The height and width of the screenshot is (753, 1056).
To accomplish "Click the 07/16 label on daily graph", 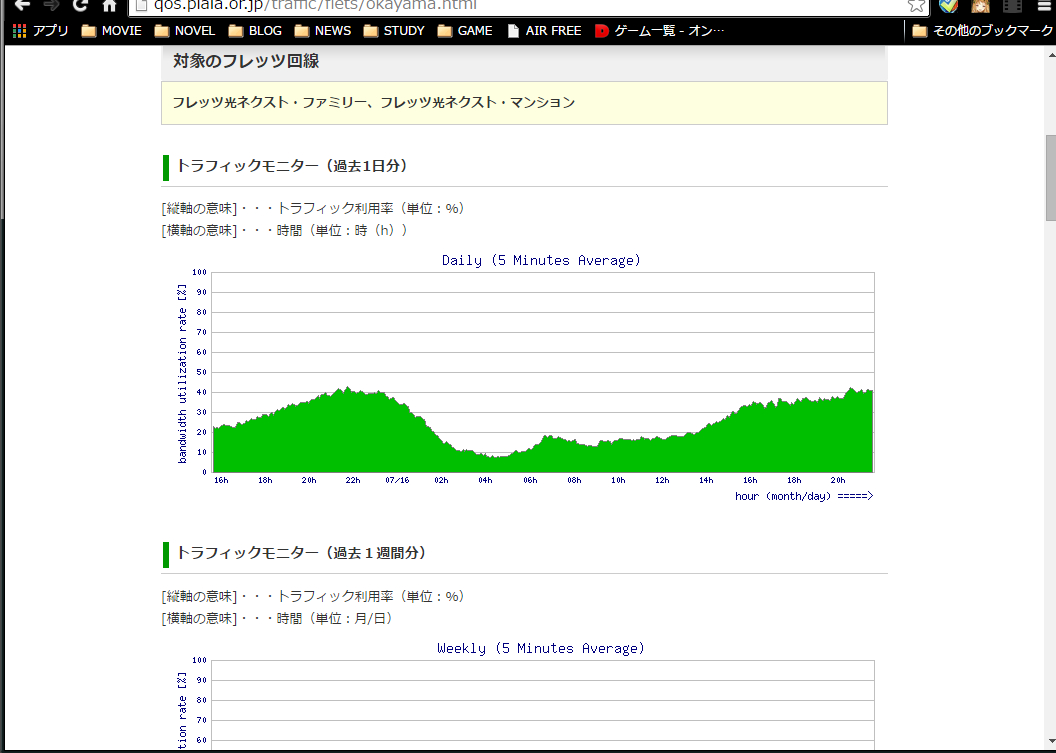I will (x=397, y=480).
